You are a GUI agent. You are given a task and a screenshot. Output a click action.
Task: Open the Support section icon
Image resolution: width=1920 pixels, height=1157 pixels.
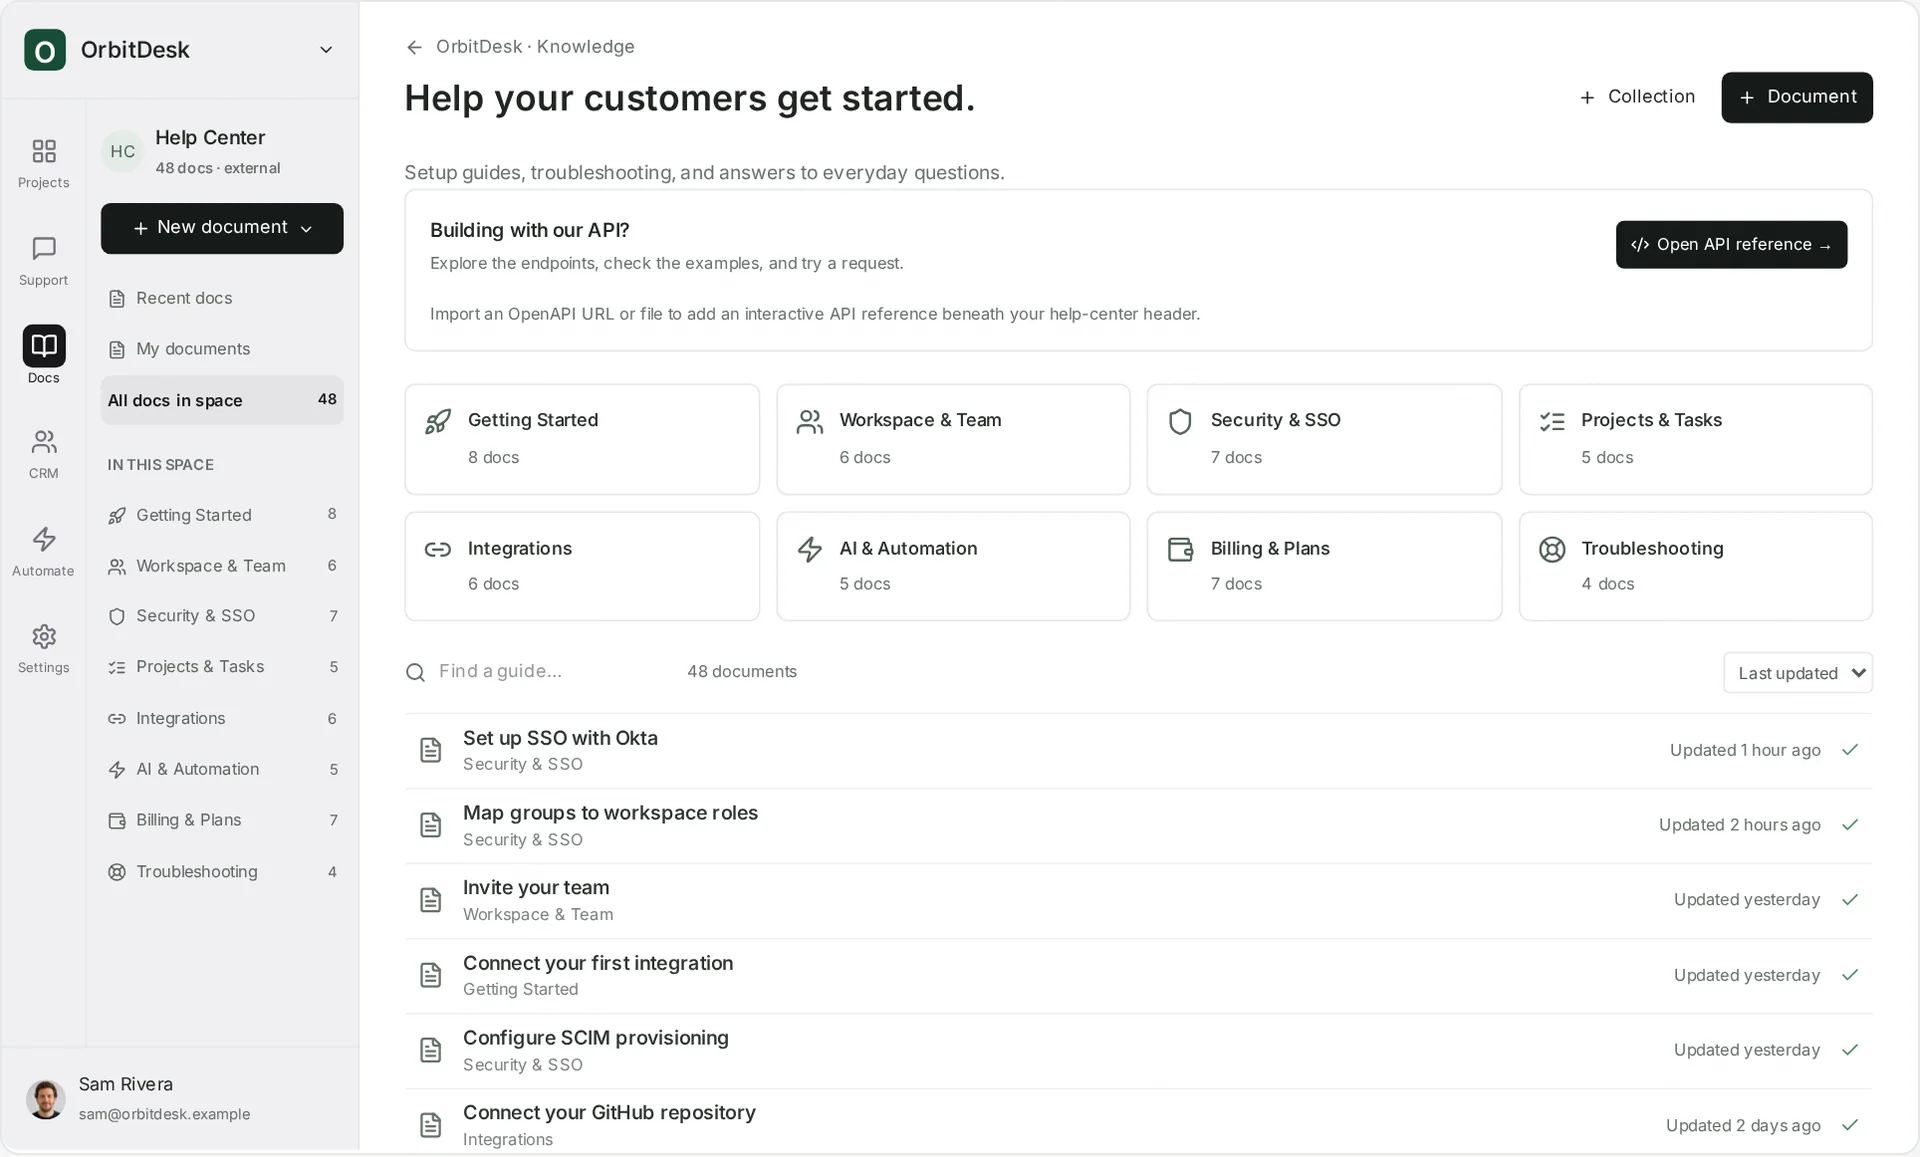pos(44,248)
